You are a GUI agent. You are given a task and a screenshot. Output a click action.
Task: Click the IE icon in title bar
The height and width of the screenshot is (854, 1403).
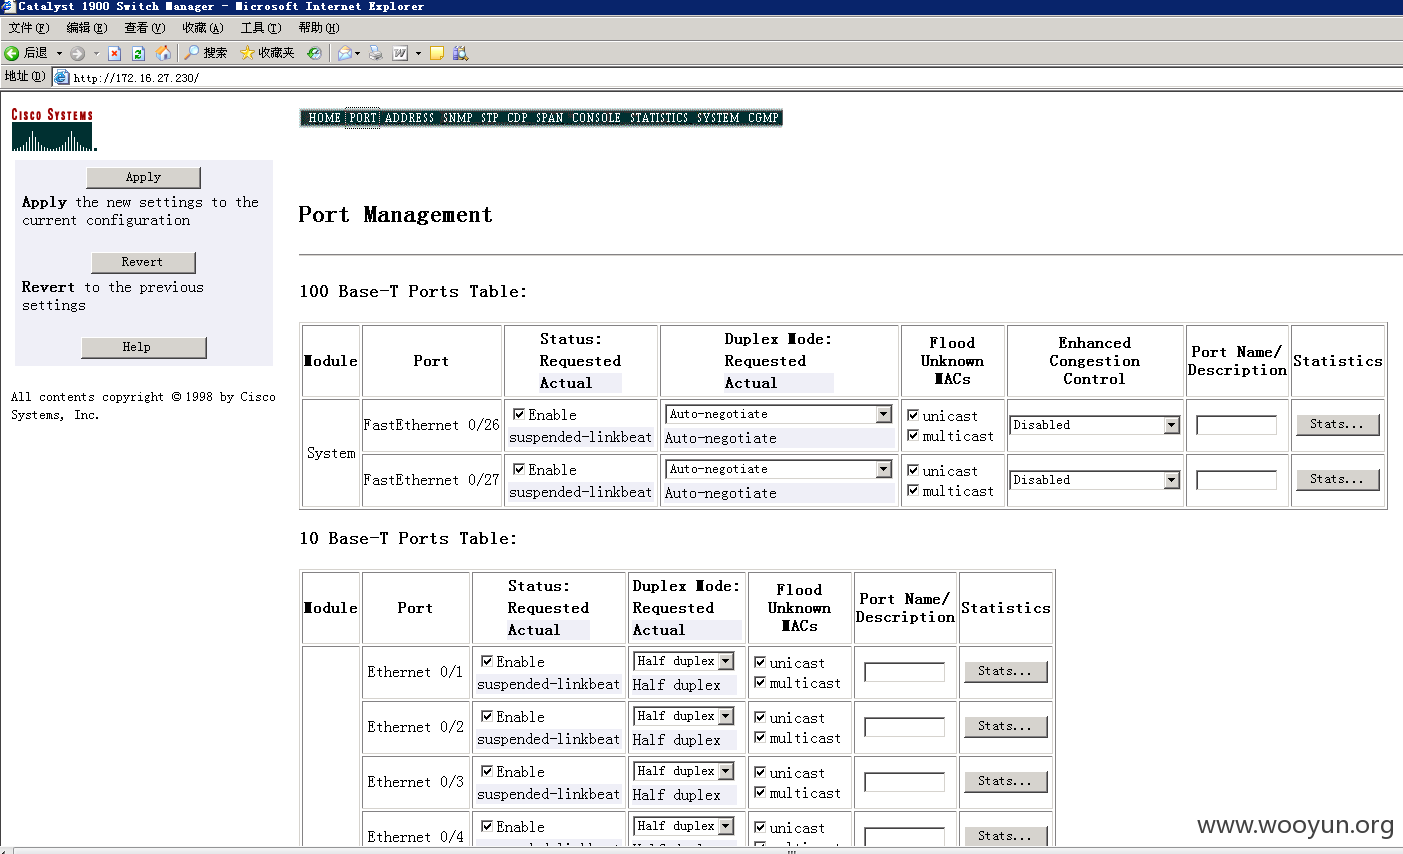[x=8, y=6]
